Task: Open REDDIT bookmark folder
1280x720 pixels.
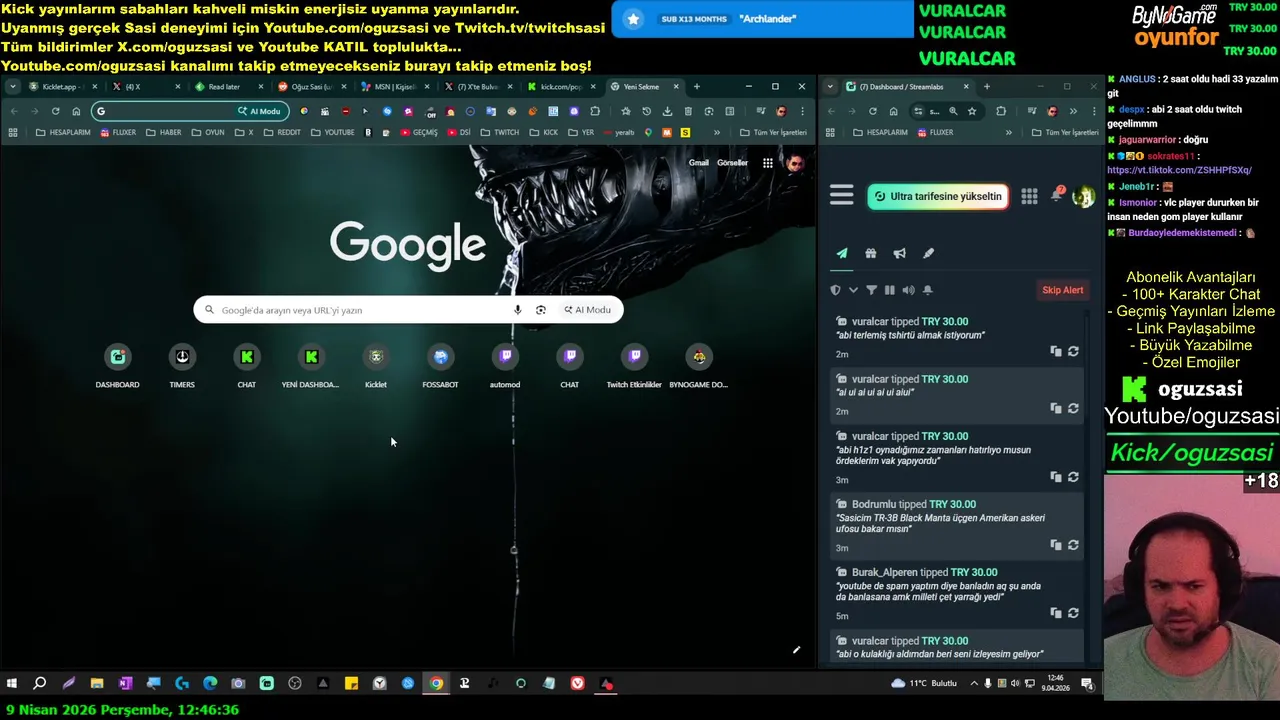Action: pos(282,132)
